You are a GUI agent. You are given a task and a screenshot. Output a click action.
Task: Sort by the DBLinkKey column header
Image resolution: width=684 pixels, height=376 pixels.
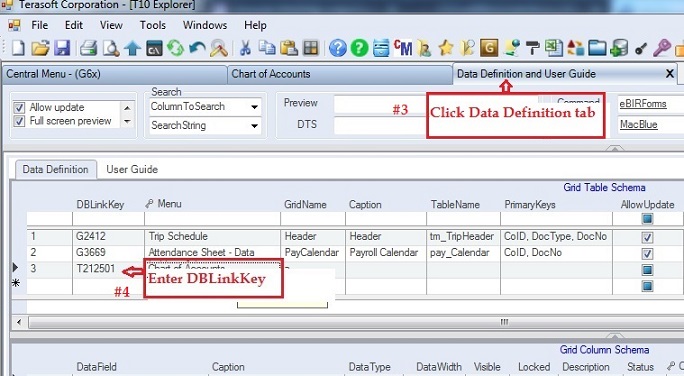pyautogui.click(x=100, y=205)
